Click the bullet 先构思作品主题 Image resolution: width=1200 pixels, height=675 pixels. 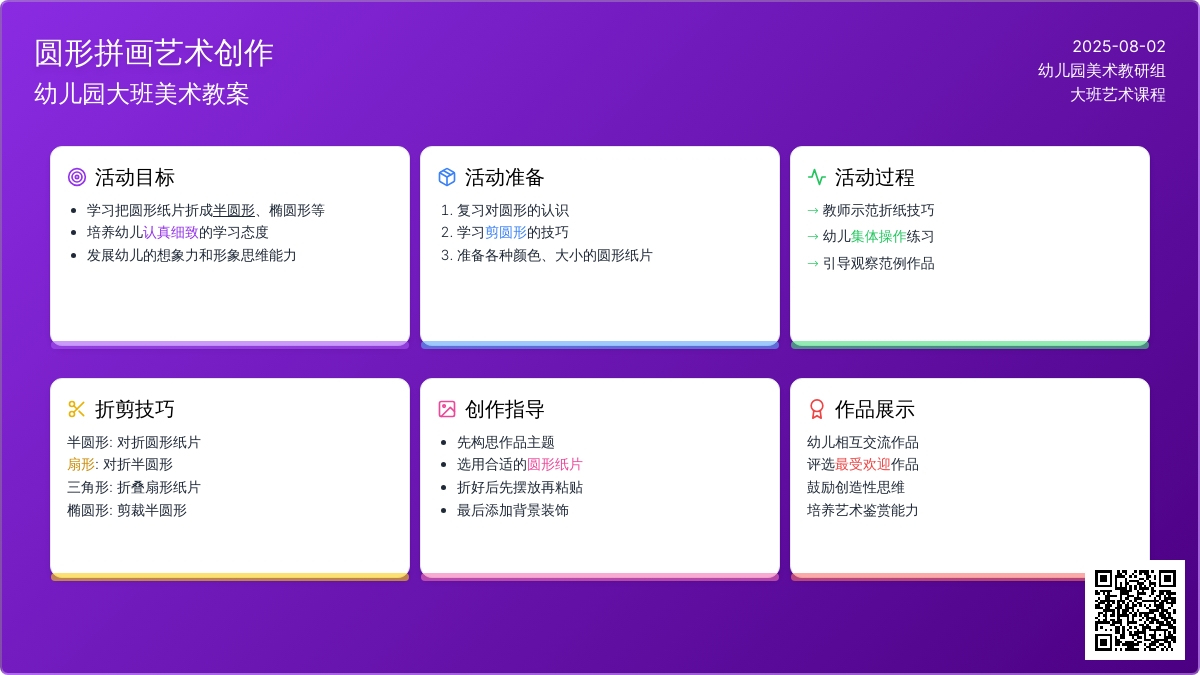point(506,442)
